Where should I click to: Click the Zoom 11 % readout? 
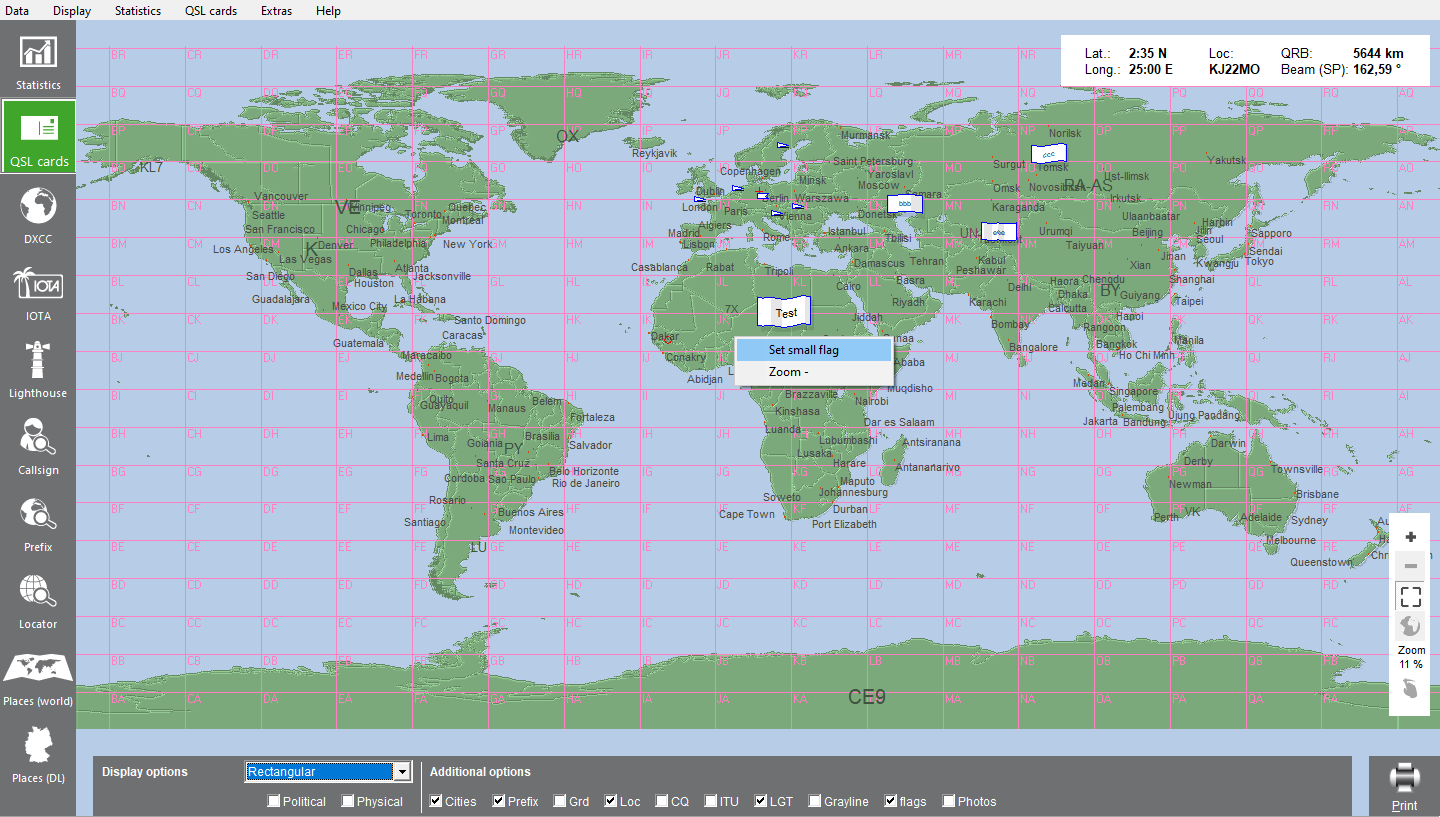pyautogui.click(x=1411, y=657)
